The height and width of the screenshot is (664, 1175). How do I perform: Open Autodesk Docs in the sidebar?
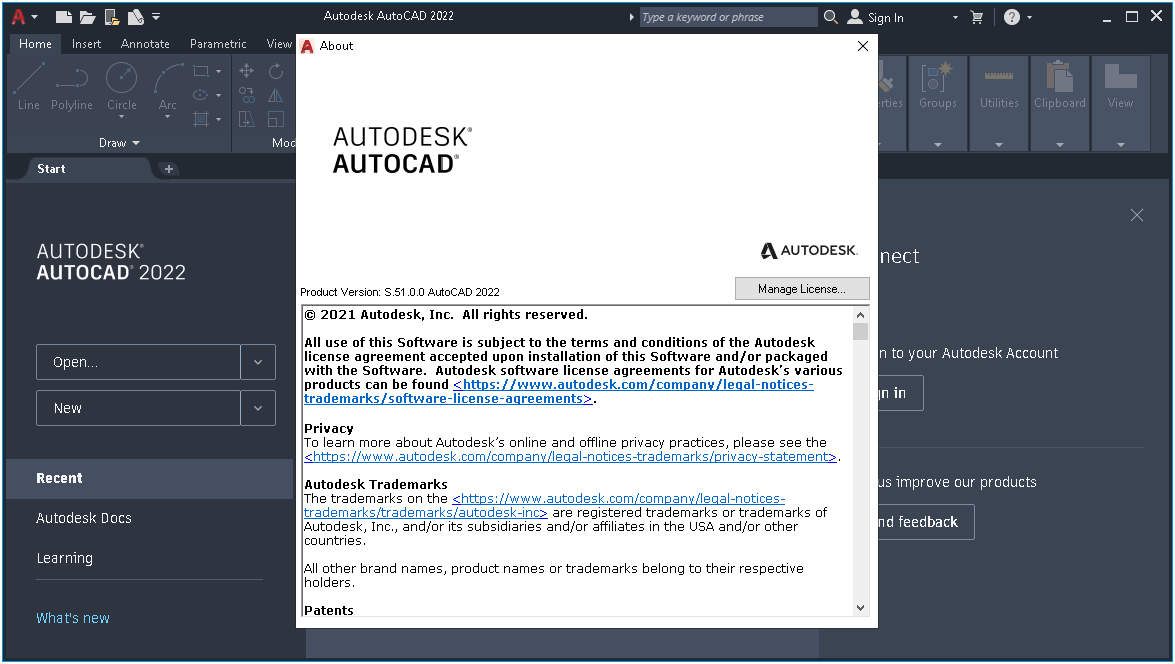click(x=83, y=518)
